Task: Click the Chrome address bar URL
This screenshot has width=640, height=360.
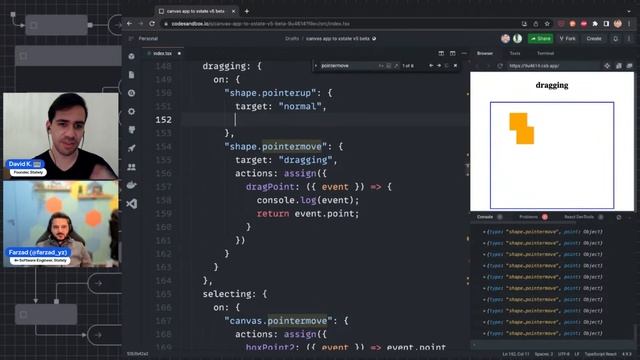Action: pos(260,24)
